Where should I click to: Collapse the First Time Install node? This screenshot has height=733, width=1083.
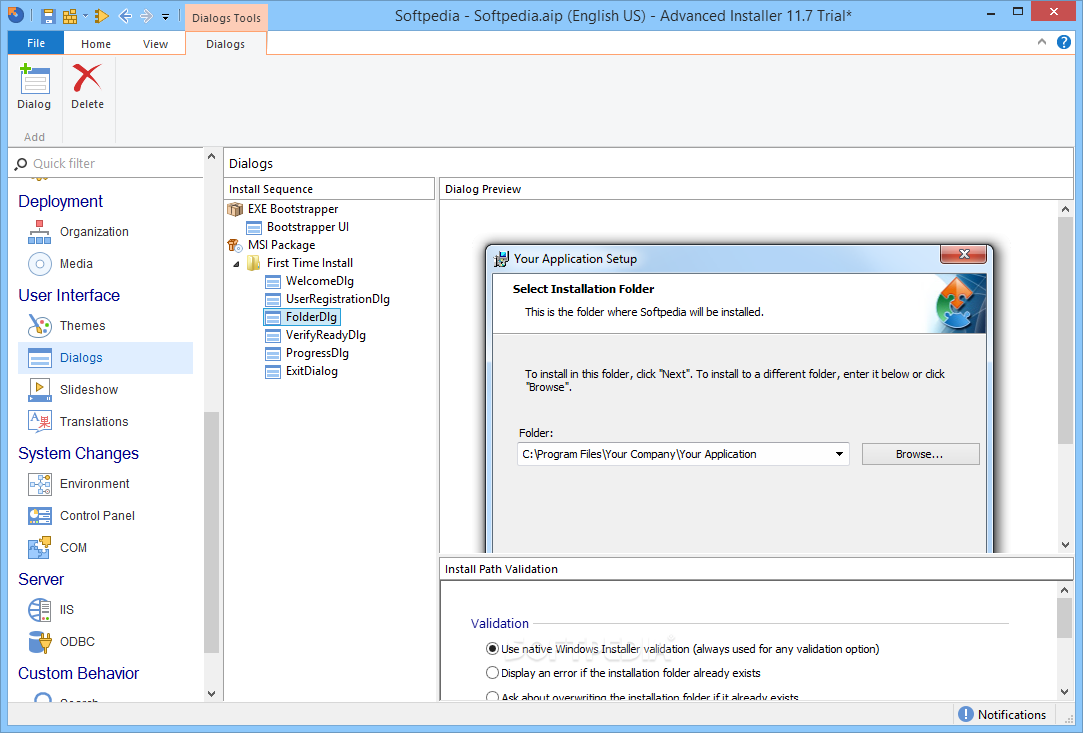pyautogui.click(x=236, y=263)
